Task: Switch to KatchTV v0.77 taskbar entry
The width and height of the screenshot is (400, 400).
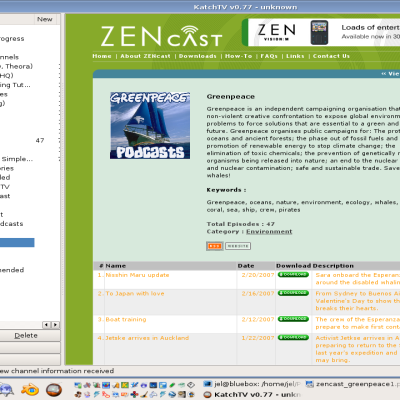Action: point(252,395)
